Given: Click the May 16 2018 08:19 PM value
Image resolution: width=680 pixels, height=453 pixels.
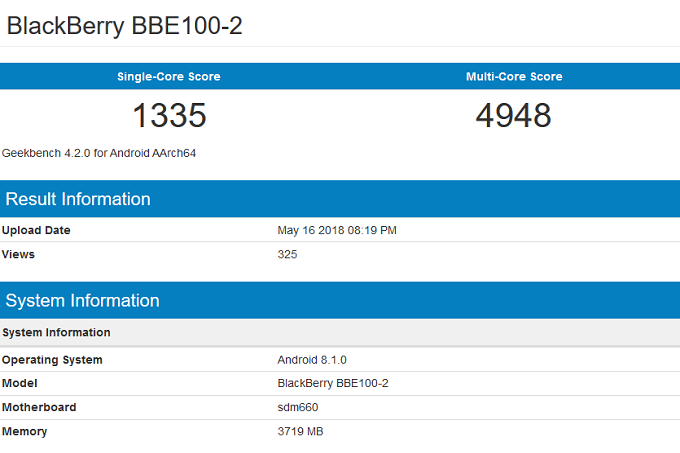Looking at the screenshot, I should click(337, 230).
